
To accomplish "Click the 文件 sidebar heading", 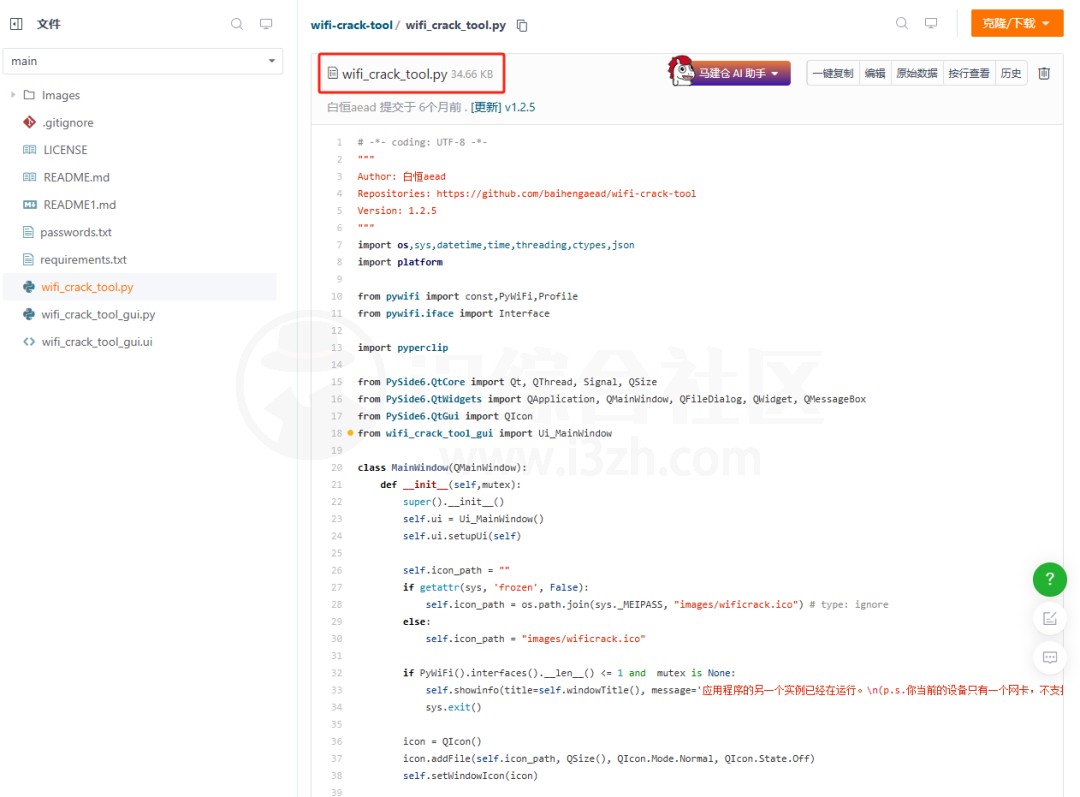I will tap(49, 24).
